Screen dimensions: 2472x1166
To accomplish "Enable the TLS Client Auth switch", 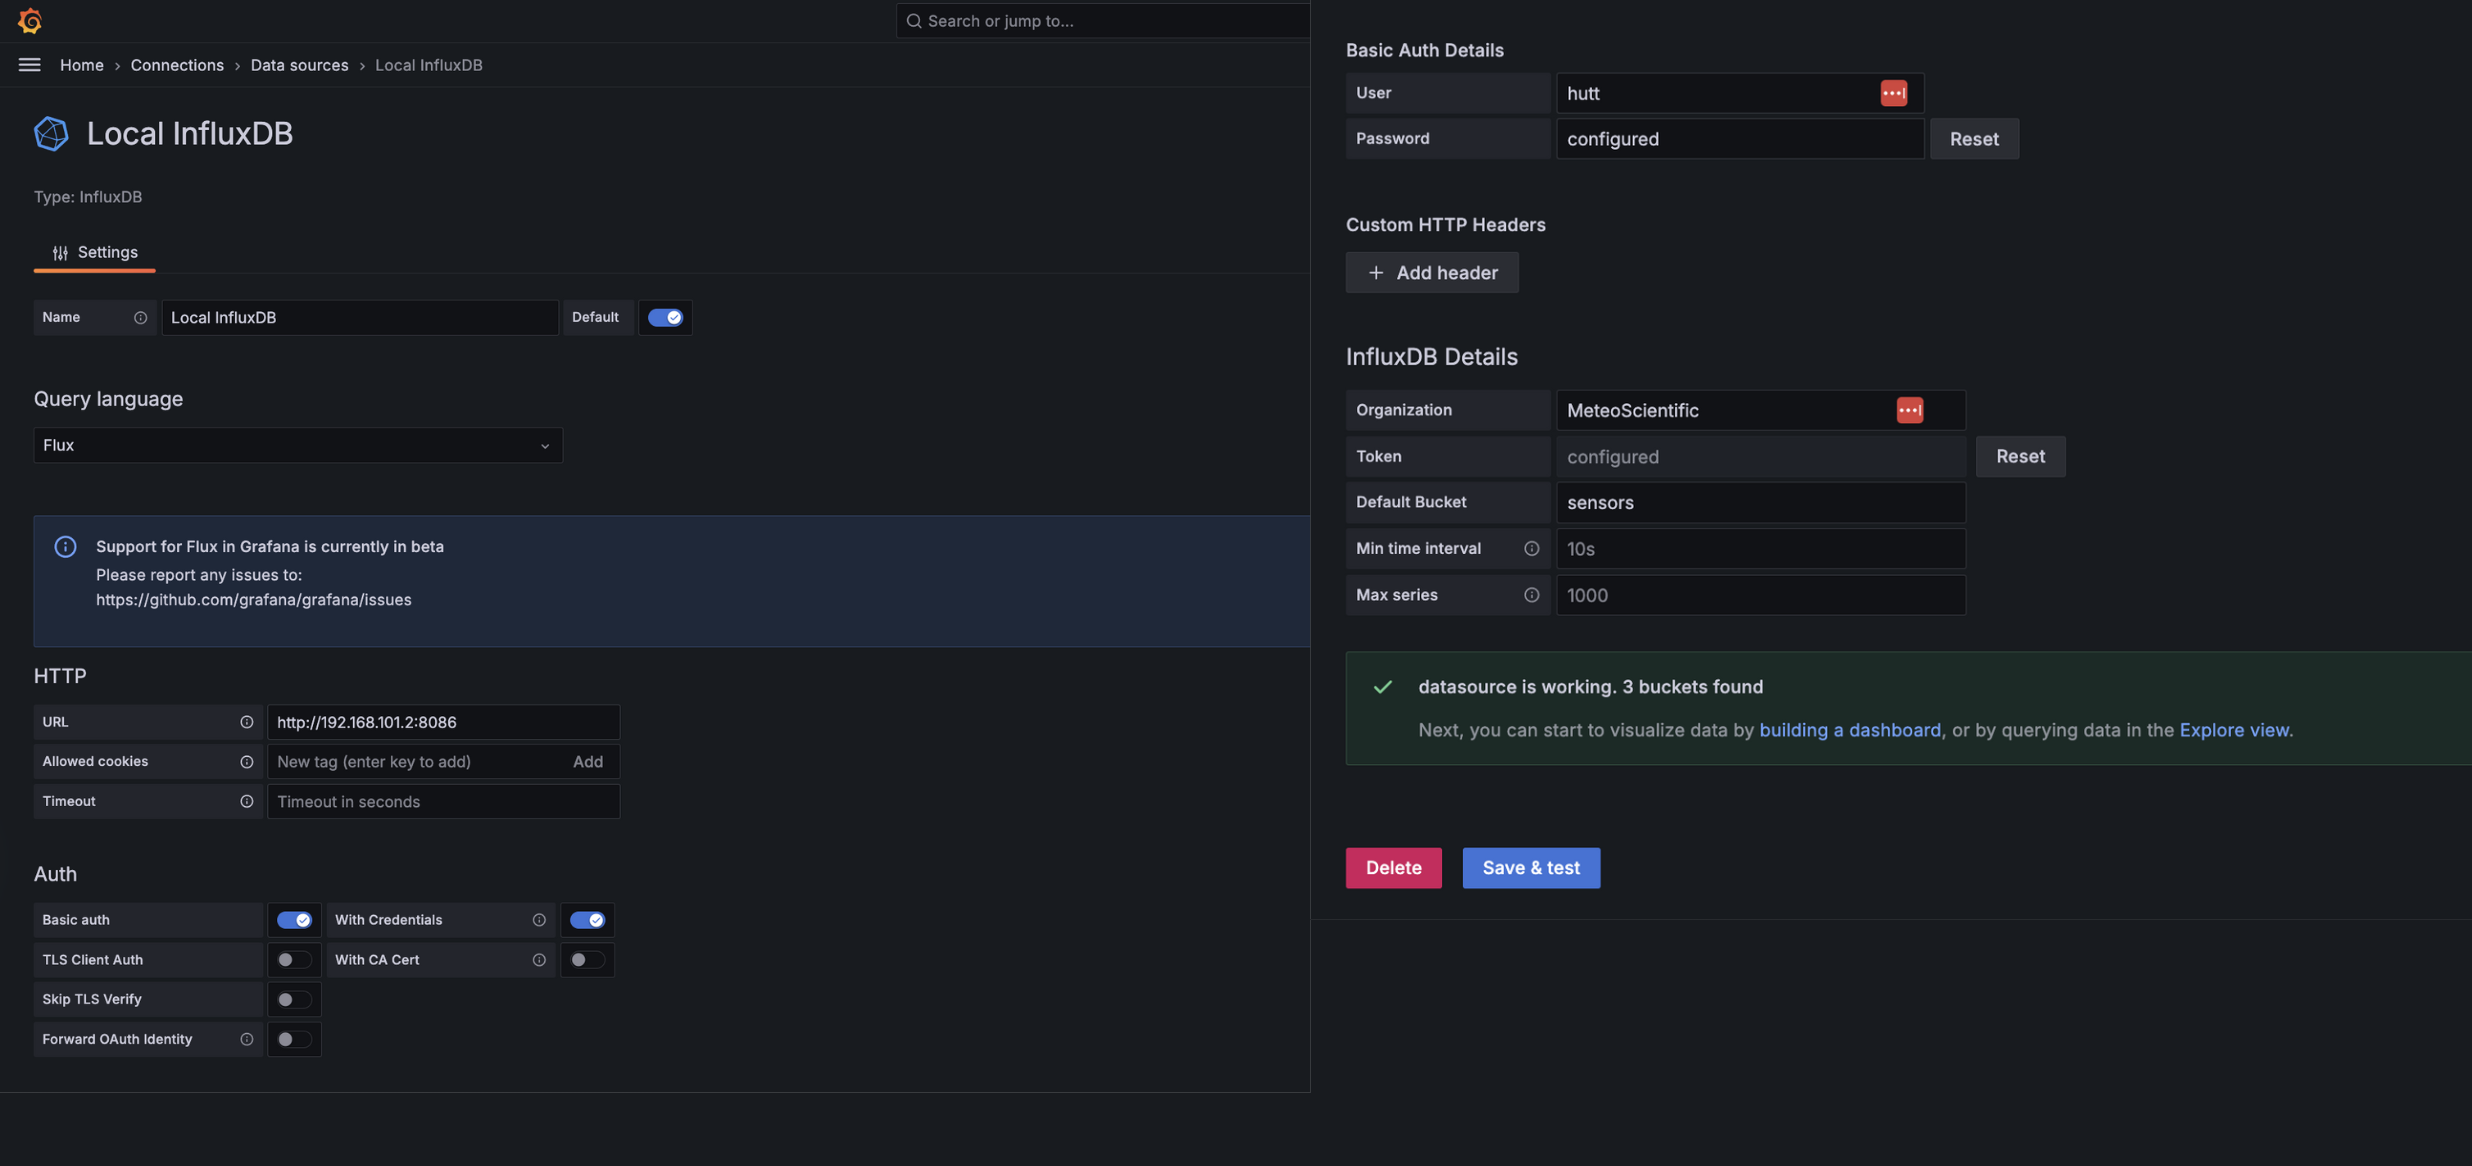I will 294,960.
